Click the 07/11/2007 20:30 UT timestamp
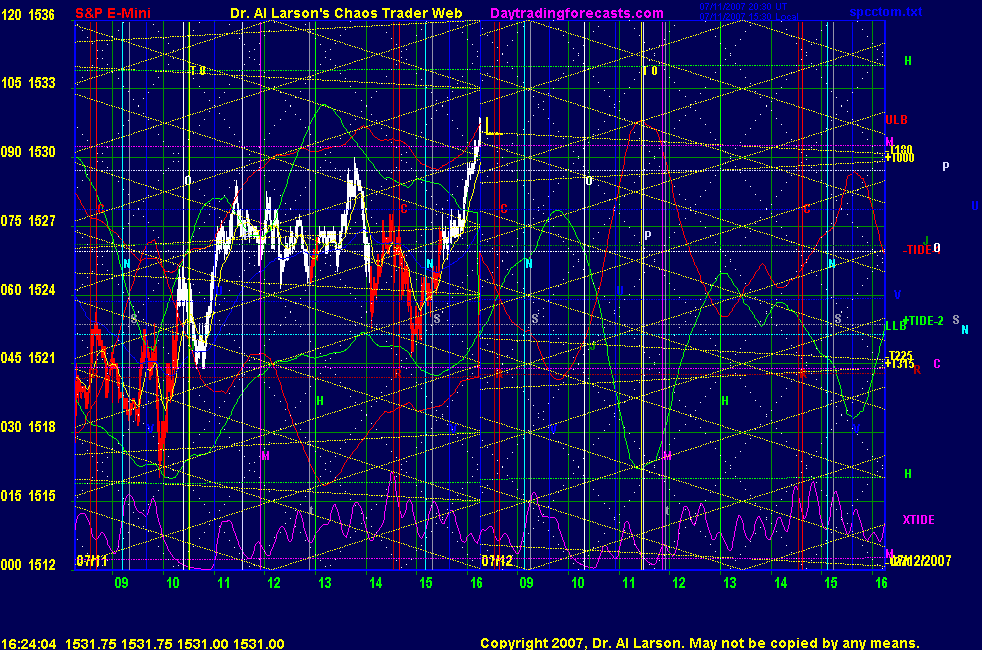 (x=743, y=7)
